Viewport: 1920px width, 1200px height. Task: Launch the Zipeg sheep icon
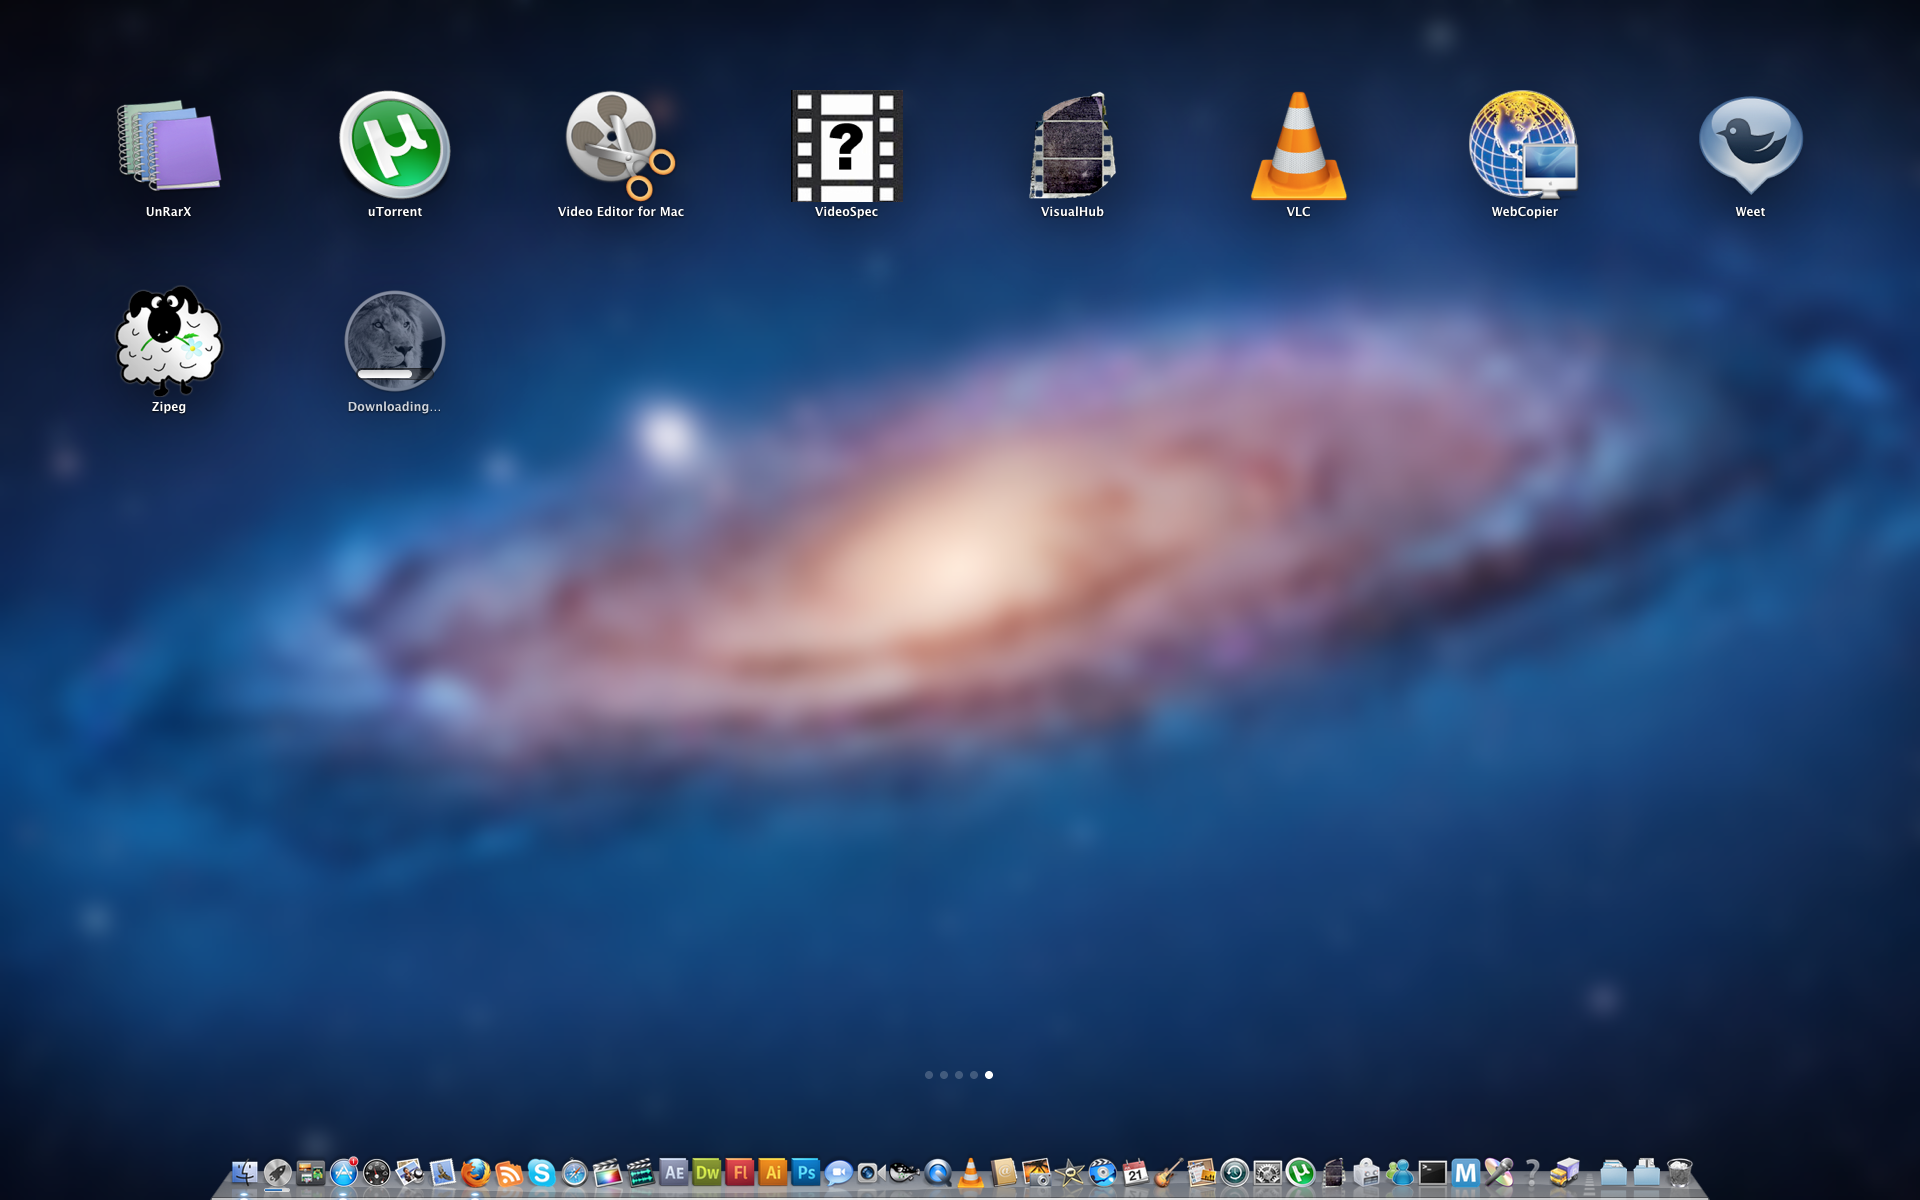click(x=168, y=341)
